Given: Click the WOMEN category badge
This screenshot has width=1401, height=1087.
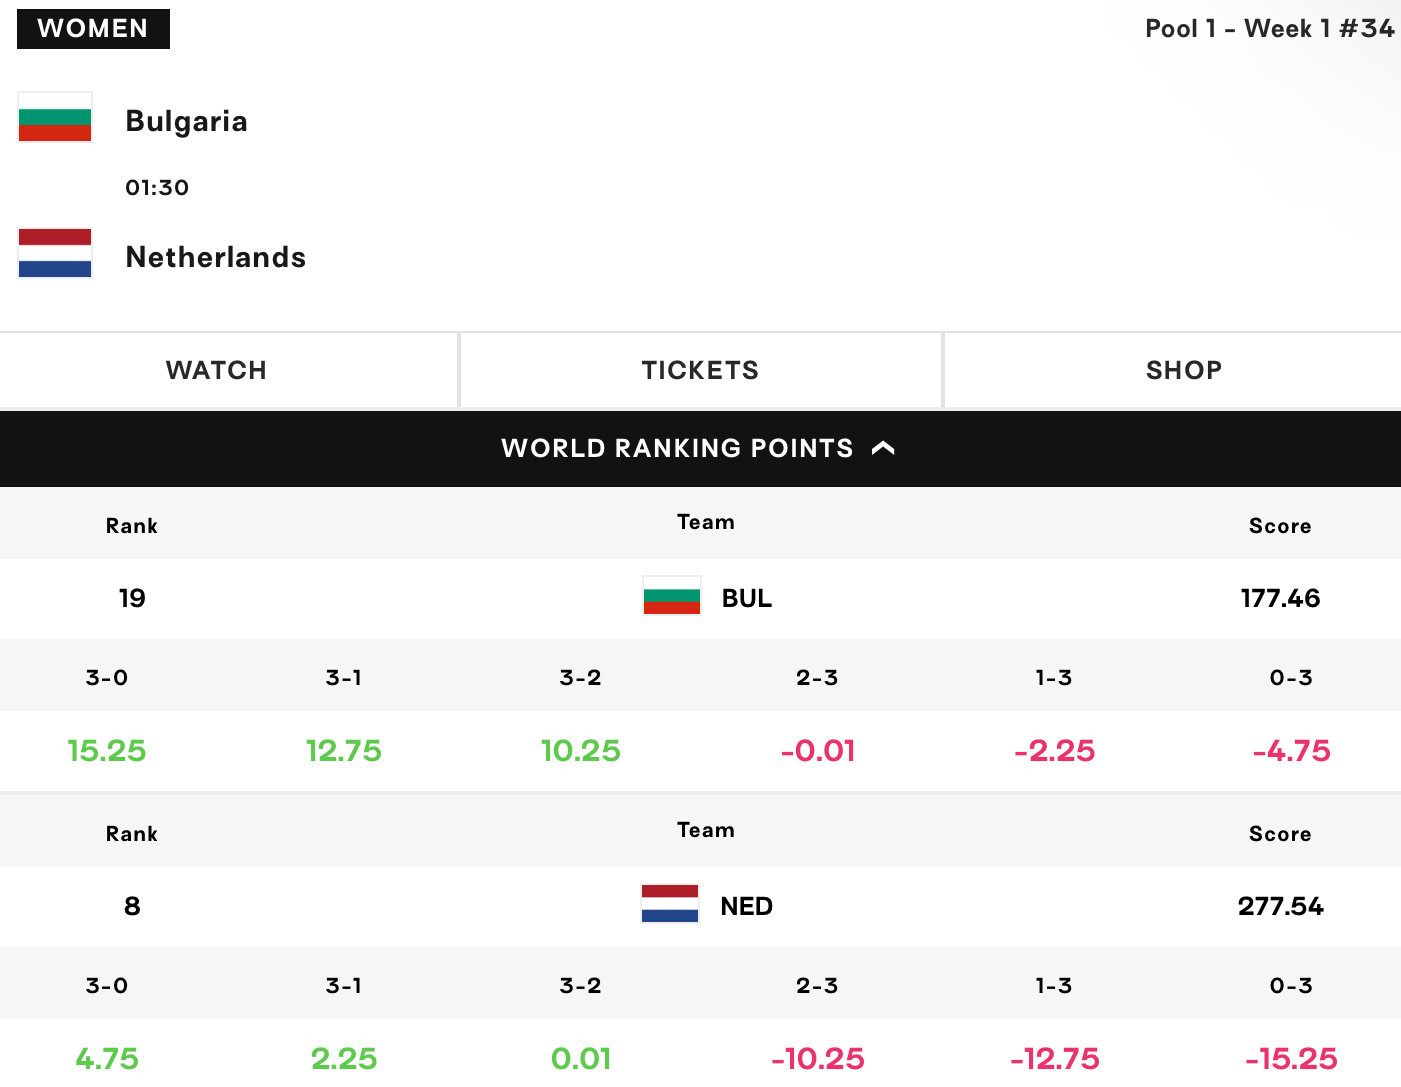Looking at the screenshot, I should click(x=93, y=28).
